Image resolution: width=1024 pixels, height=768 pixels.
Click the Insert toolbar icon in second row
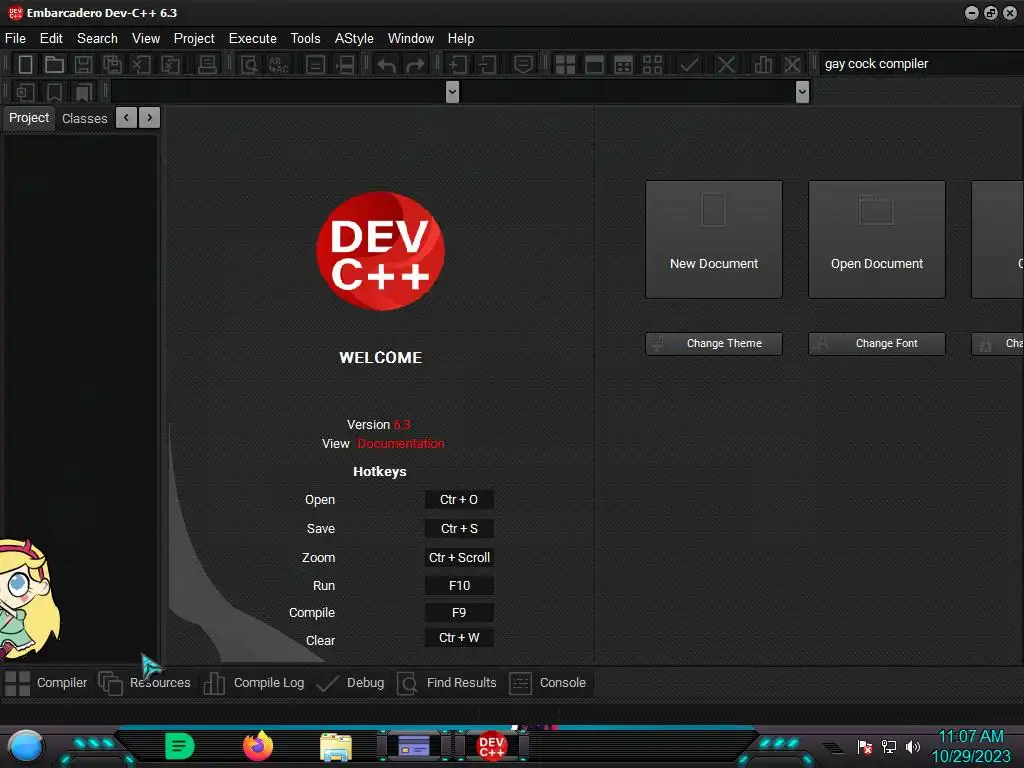point(25,92)
